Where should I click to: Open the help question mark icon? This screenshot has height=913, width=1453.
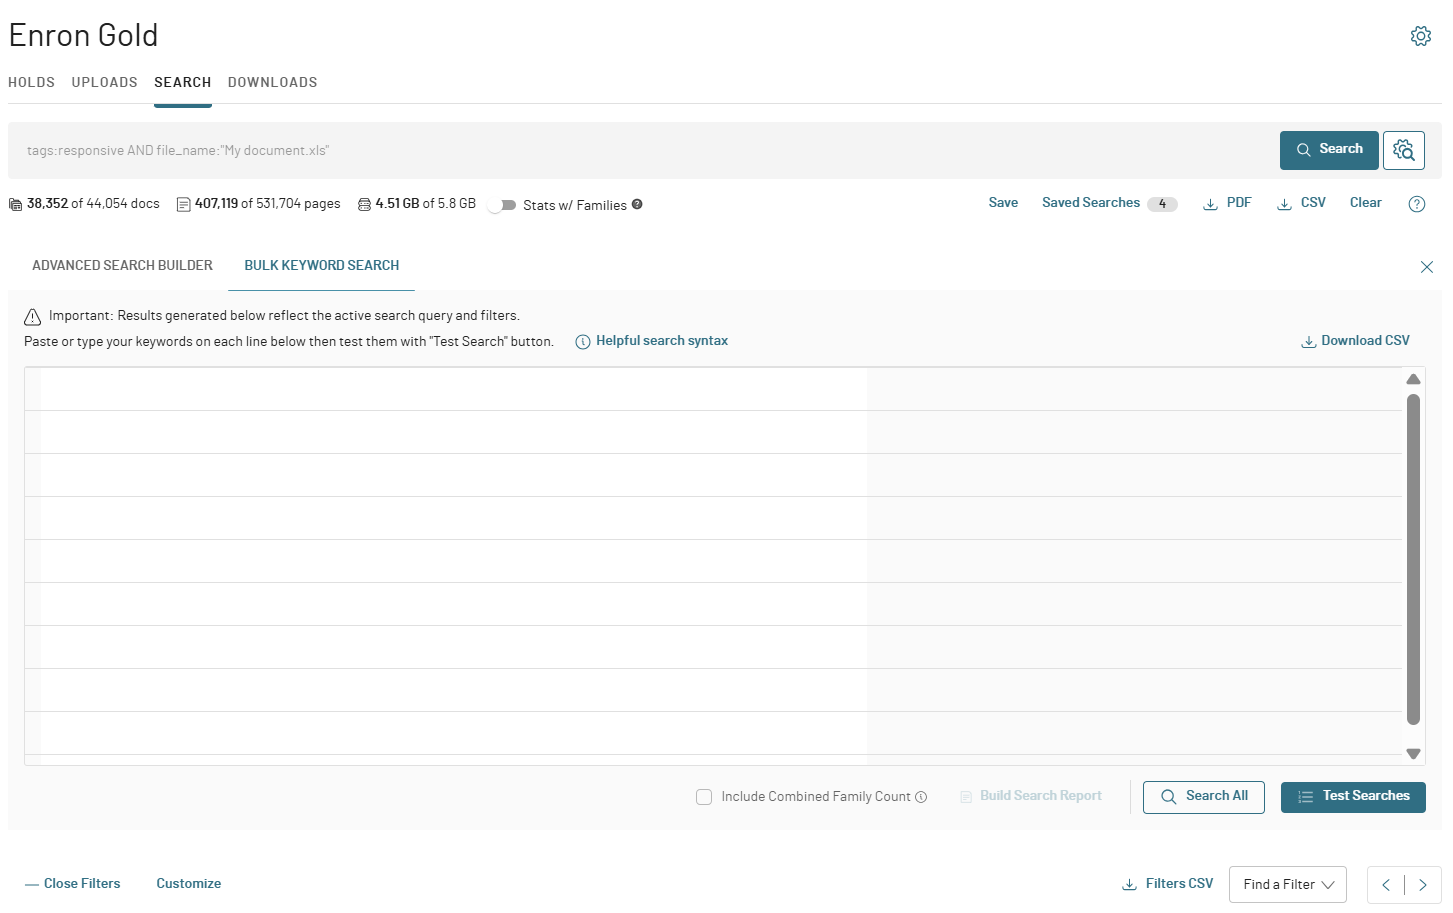(1416, 204)
